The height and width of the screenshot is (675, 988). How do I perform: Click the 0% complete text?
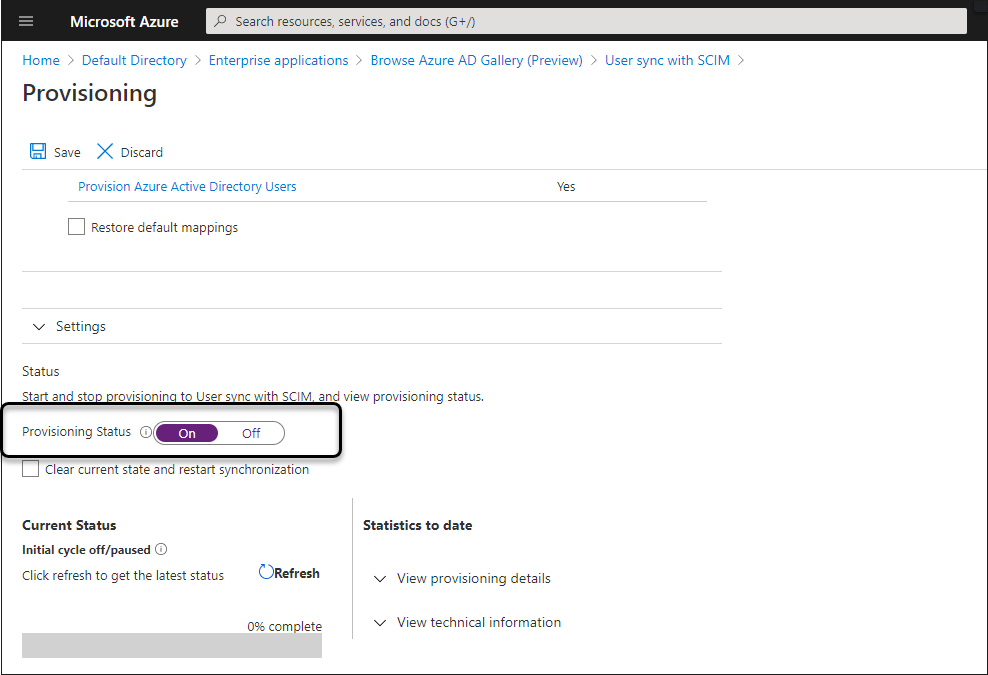click(284, 626)
